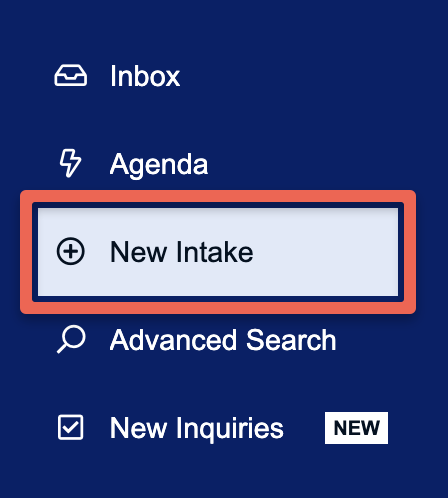Screen dimensions: 448x498
Task: Click the Inbox tray icon
Action: (x=71, y=76)
